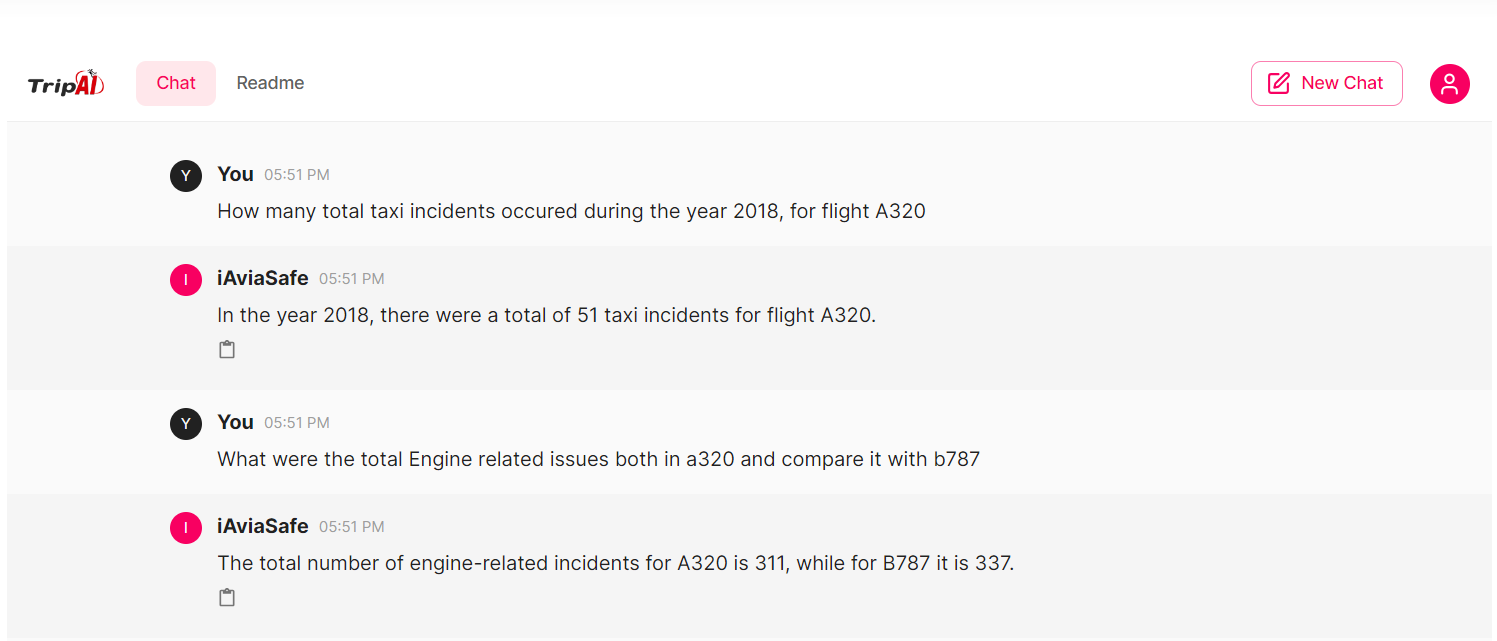Image resolution: width=1497 pixels, height=641 pixels.
Task: Click the iAviaSafe avatar on second bot reply
Action: (x=186, y=527)
